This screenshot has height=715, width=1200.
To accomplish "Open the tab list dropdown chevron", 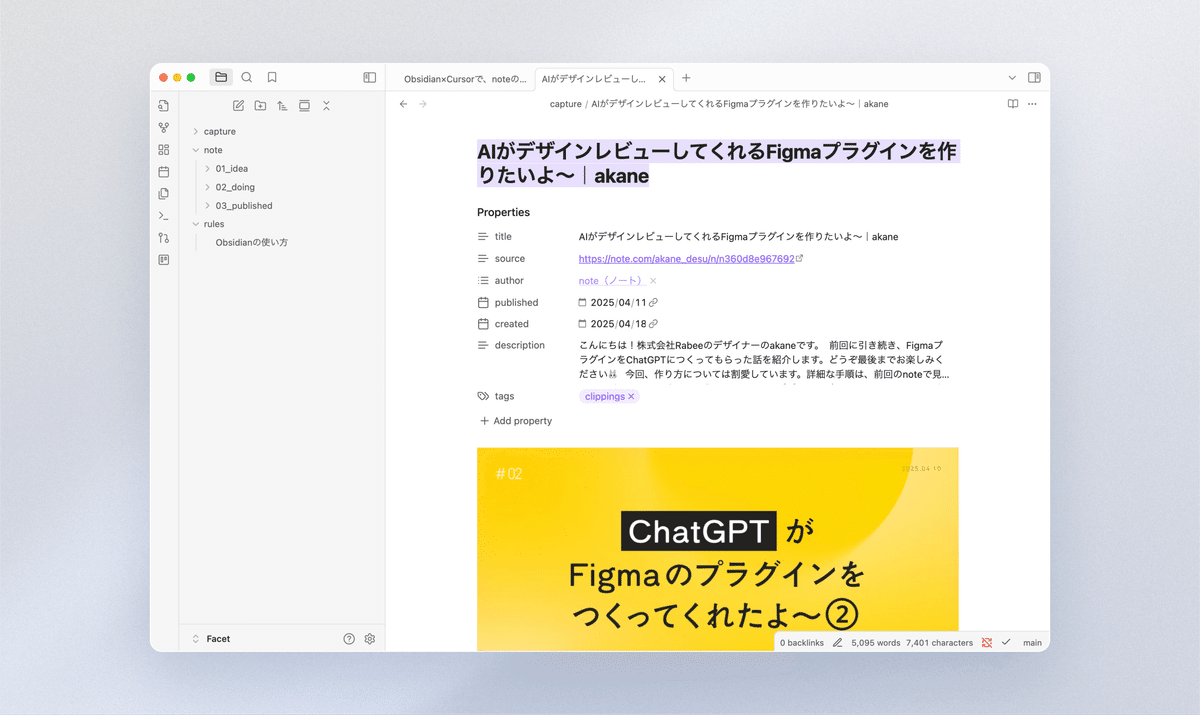I will [1013, 77].
